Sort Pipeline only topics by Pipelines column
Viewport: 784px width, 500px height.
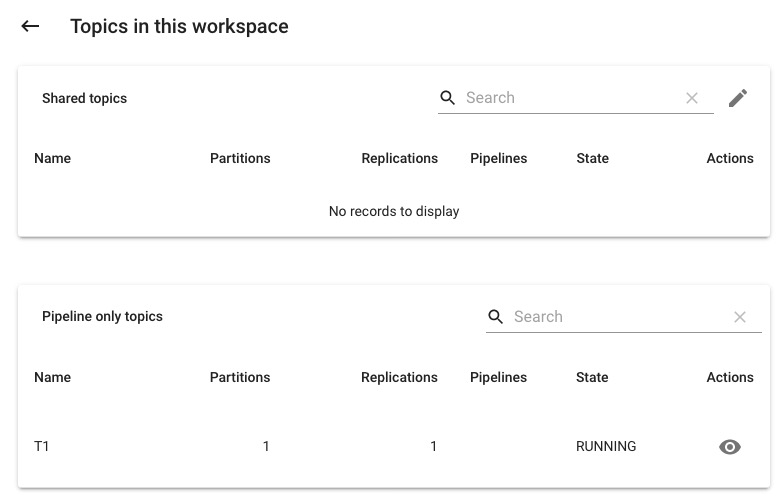[498, 378]
